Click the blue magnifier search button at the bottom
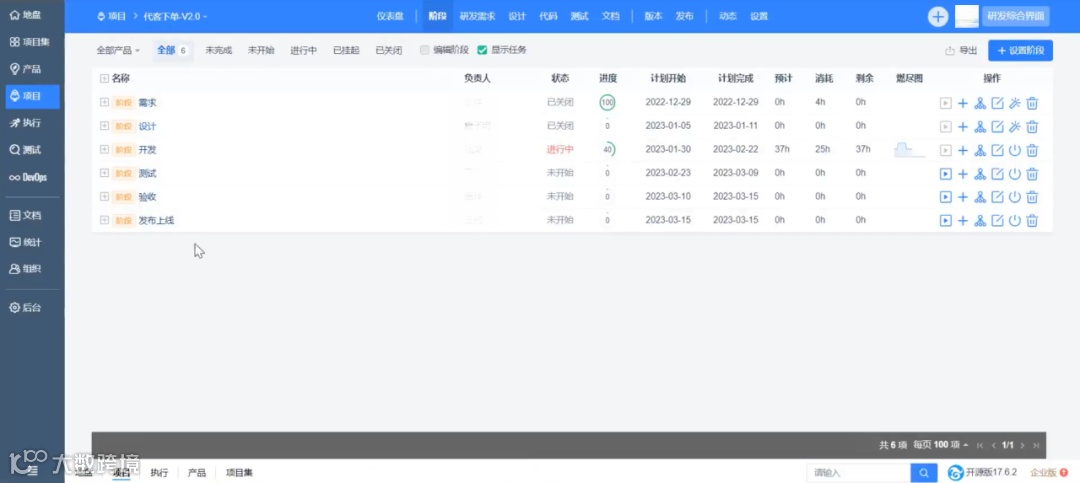 tap(924, 473)
